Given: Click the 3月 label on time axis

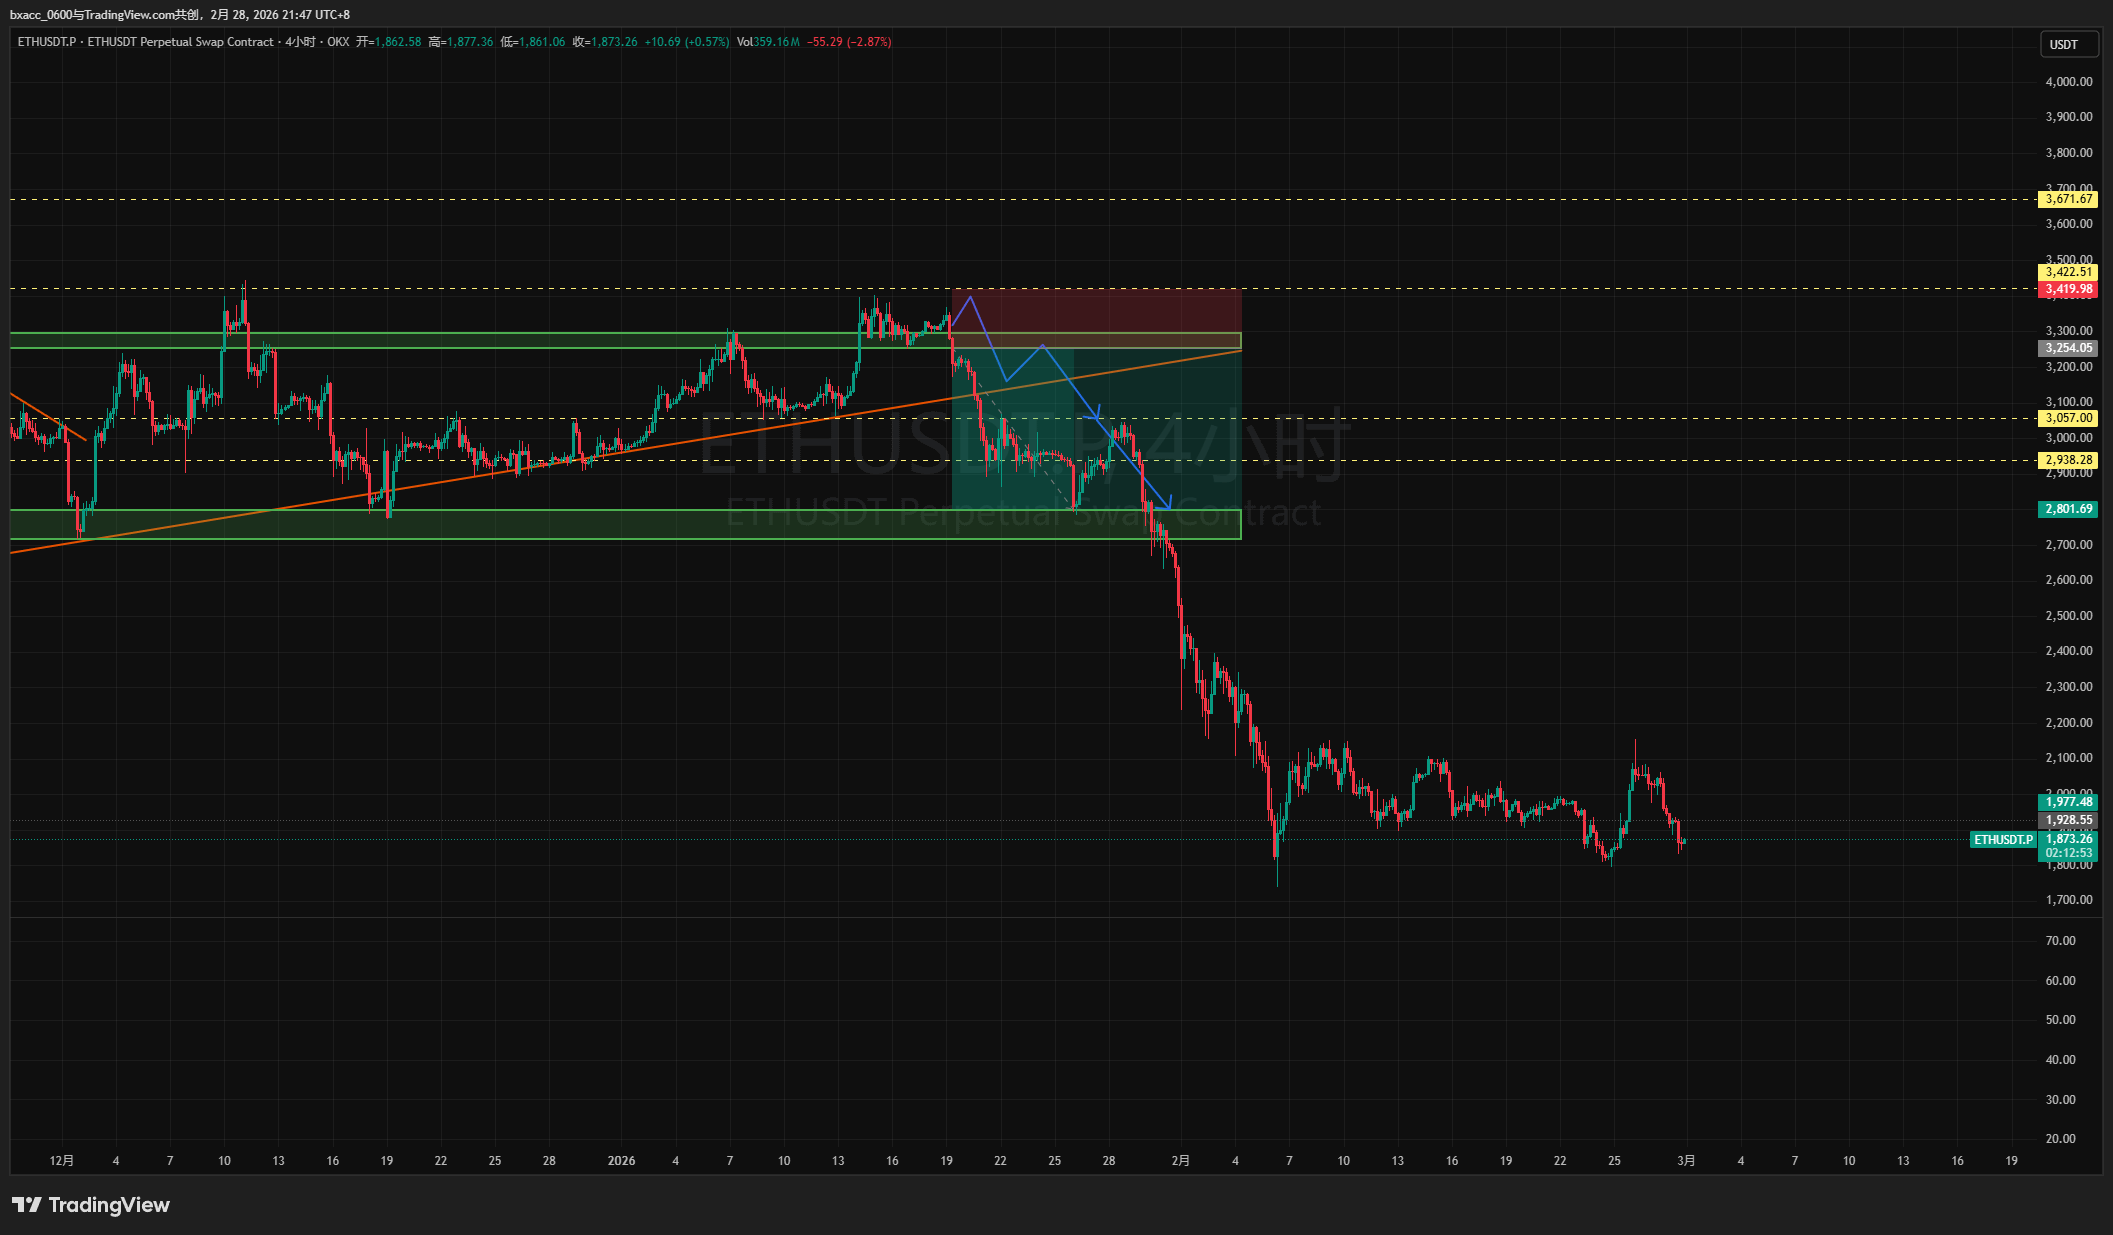Looking at the screenshot, I should pos(1686,1161).
